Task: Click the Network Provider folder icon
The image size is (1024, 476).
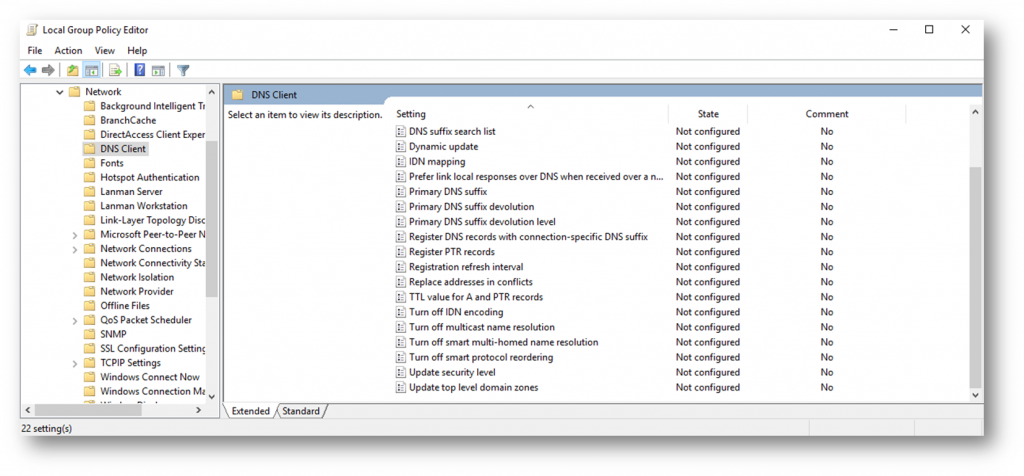Action: [x=90, y=291]
